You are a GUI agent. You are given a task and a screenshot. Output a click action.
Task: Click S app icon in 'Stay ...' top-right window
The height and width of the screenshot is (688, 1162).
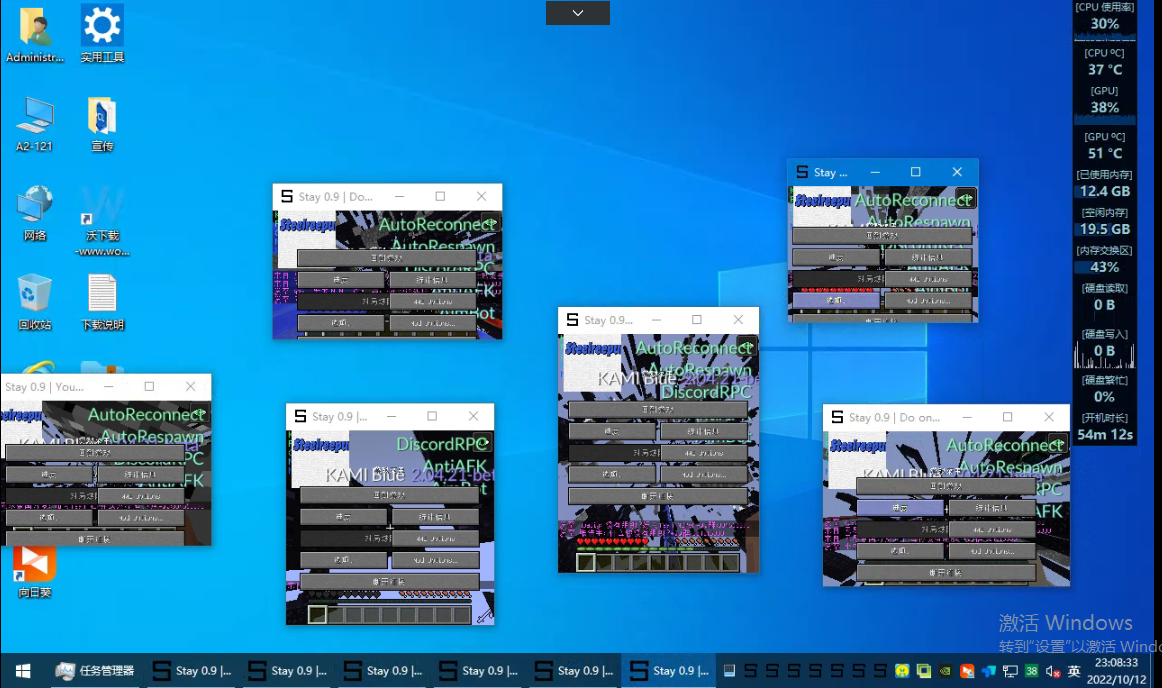(x=802, y=172)
